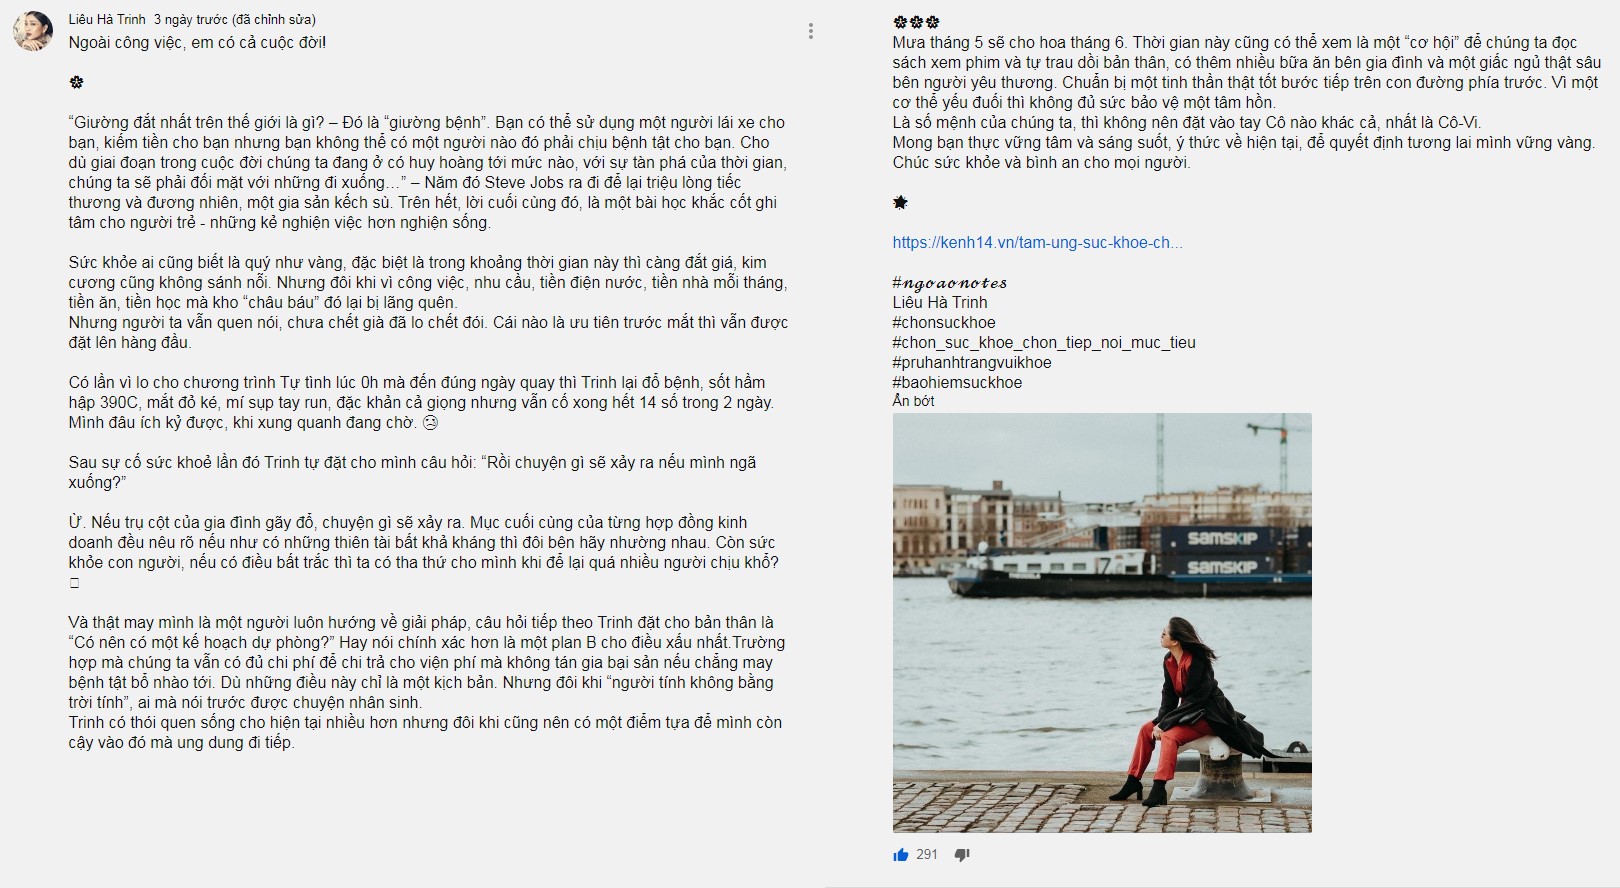The width and height of the screenshot is (1620, 888).
Task: Open the #baohiemsuckhoe hashtag
Action: click(x=957, y=382)
